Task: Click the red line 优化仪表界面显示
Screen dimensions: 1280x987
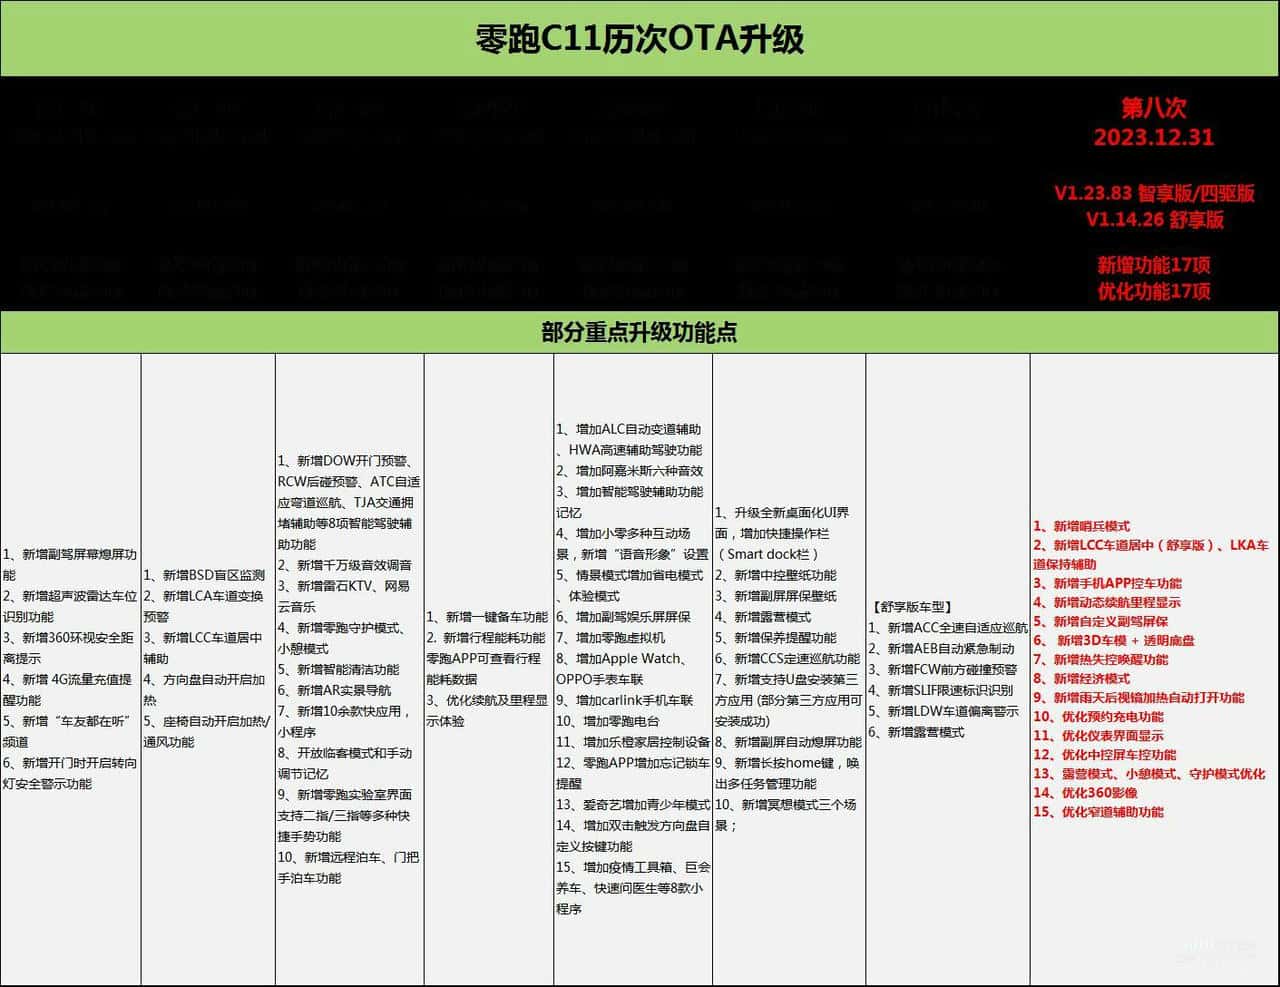Action: [1098, 736]
